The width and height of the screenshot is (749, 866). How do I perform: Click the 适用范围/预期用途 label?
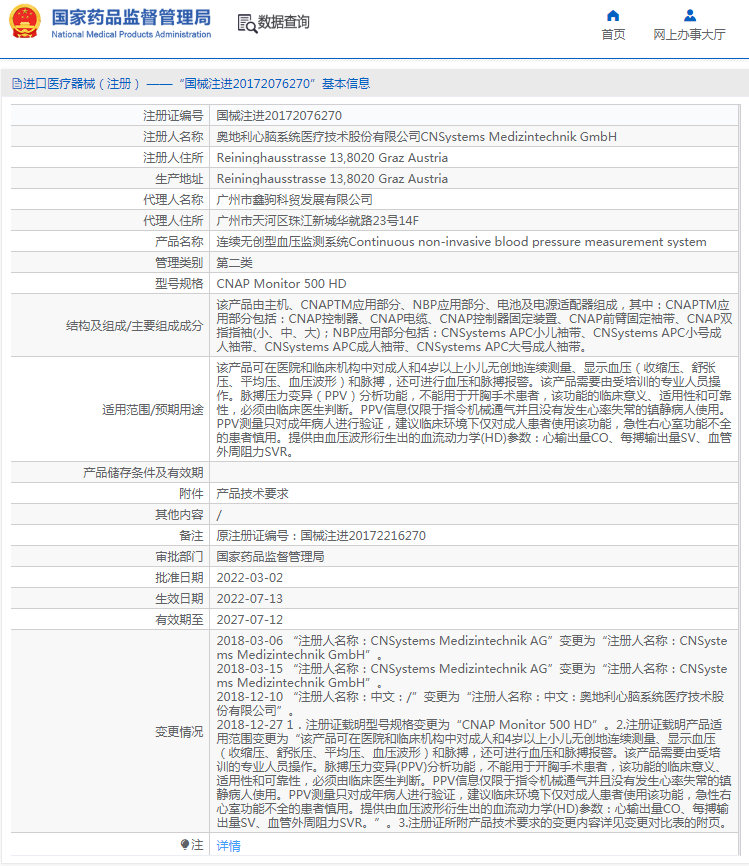tap(153, 410)
